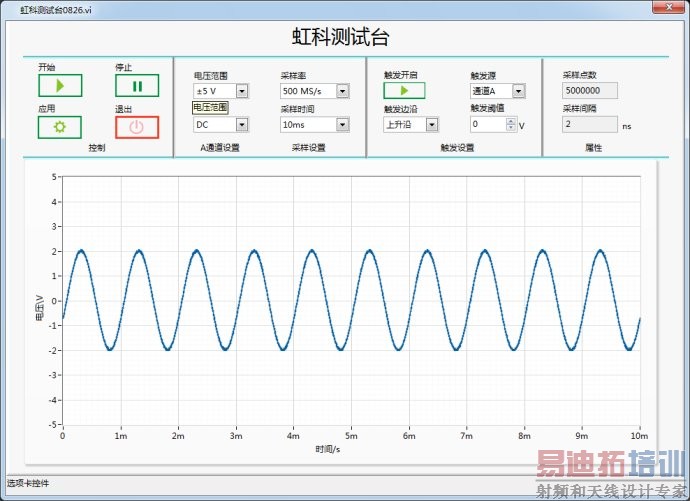Click the 5m x-axis tick label

point(351,436)
